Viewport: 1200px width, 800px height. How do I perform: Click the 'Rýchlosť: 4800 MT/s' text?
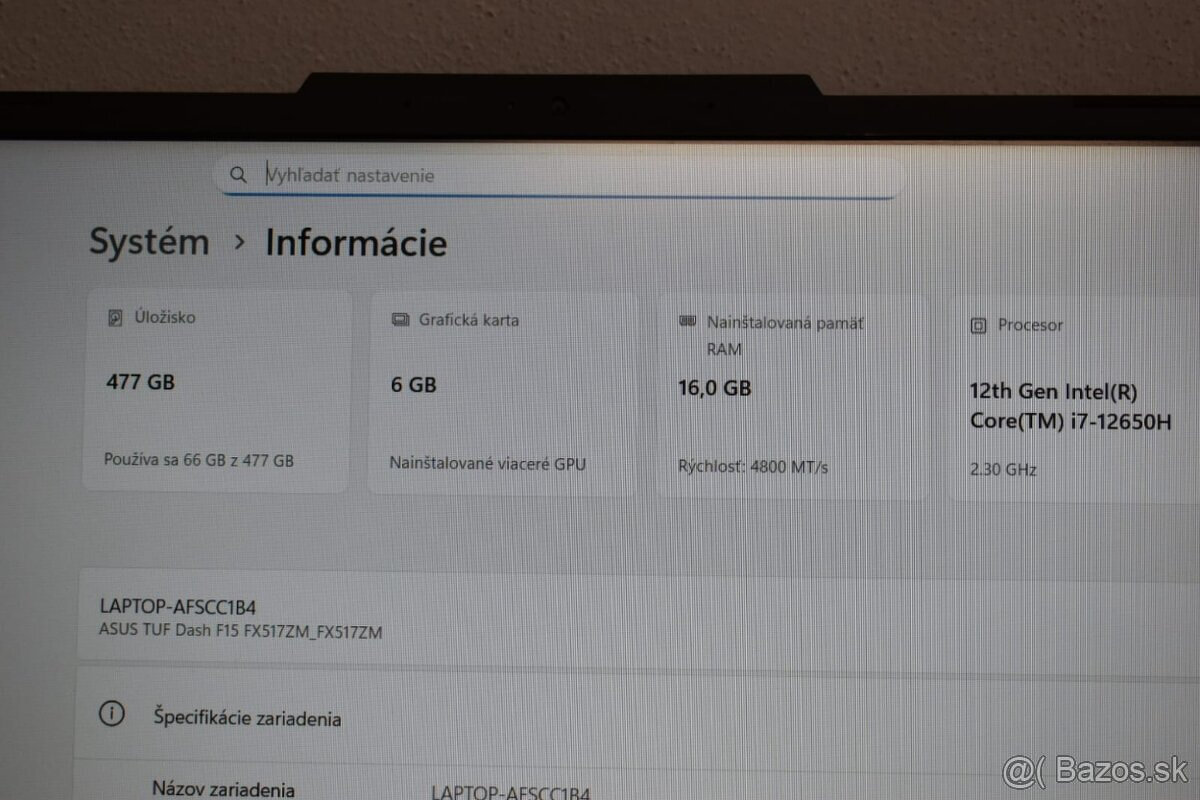[752, 467]
